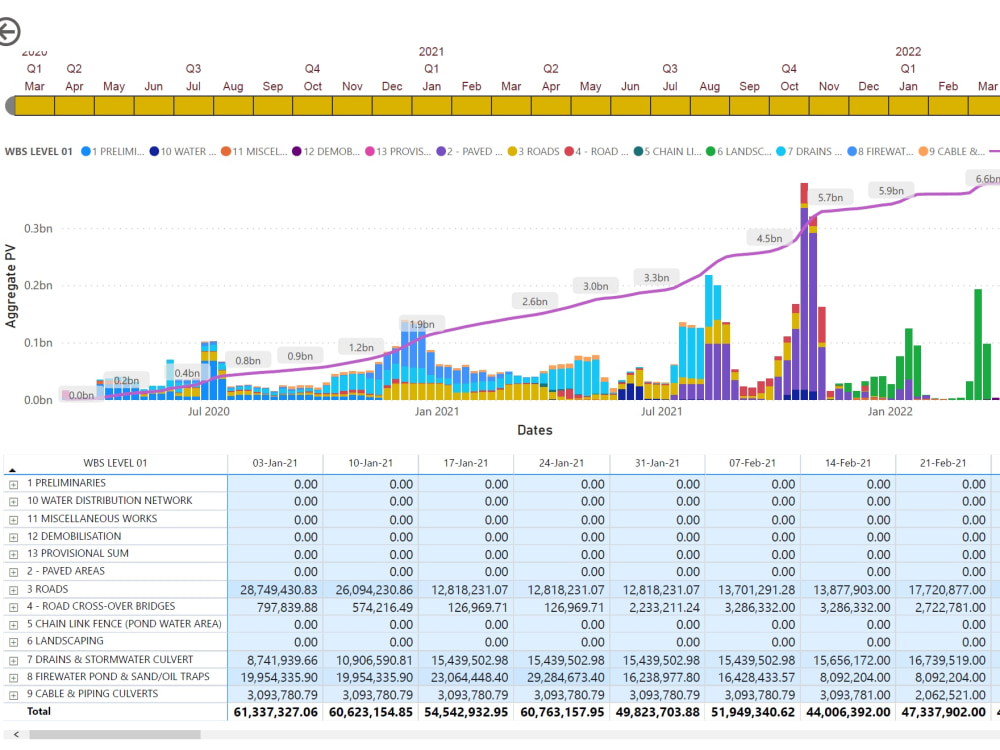Expand the 9 CABLE & PIPING CULVERTS row
The height and width of the screenshot is (750, 1000).
point(13,695)
